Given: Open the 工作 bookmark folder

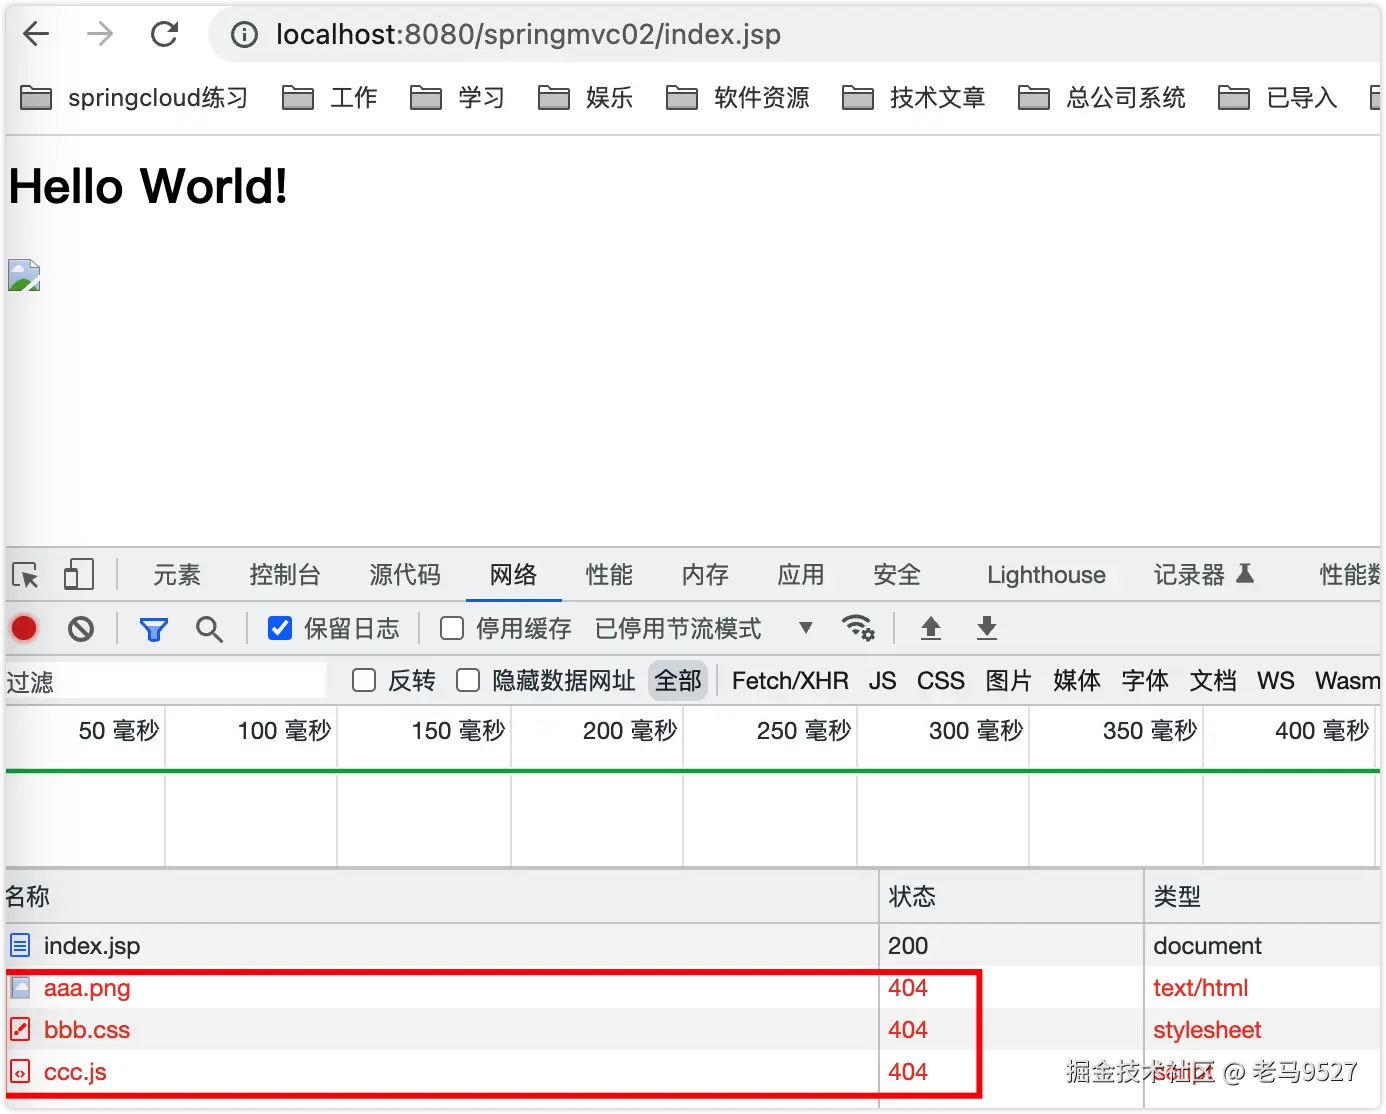Looking at the screenshot, I should coord(330,98).
